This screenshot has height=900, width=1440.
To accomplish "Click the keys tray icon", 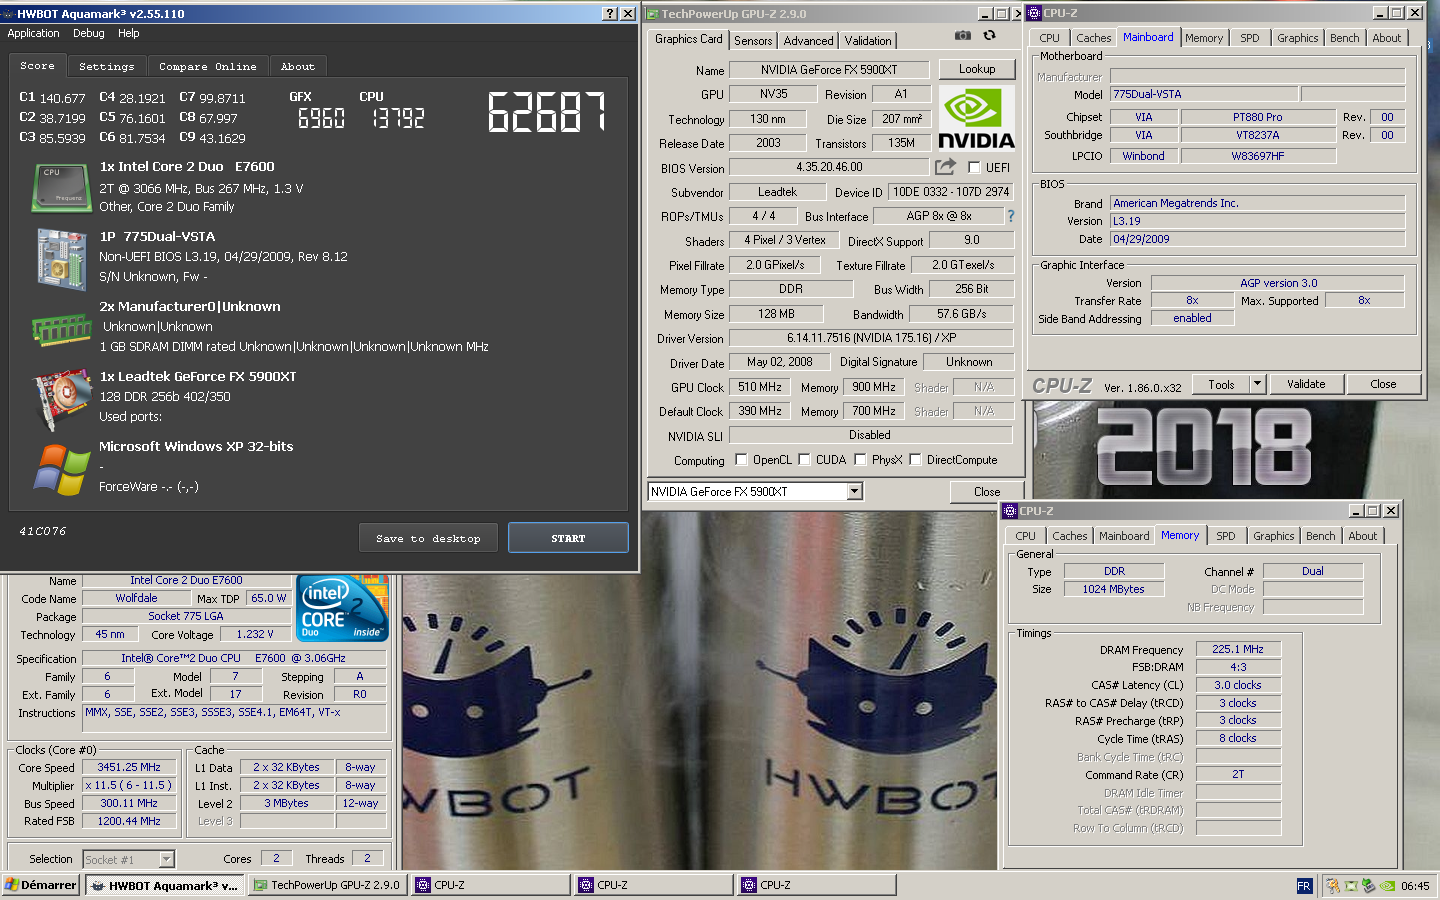I will (x=1333, y=885).
